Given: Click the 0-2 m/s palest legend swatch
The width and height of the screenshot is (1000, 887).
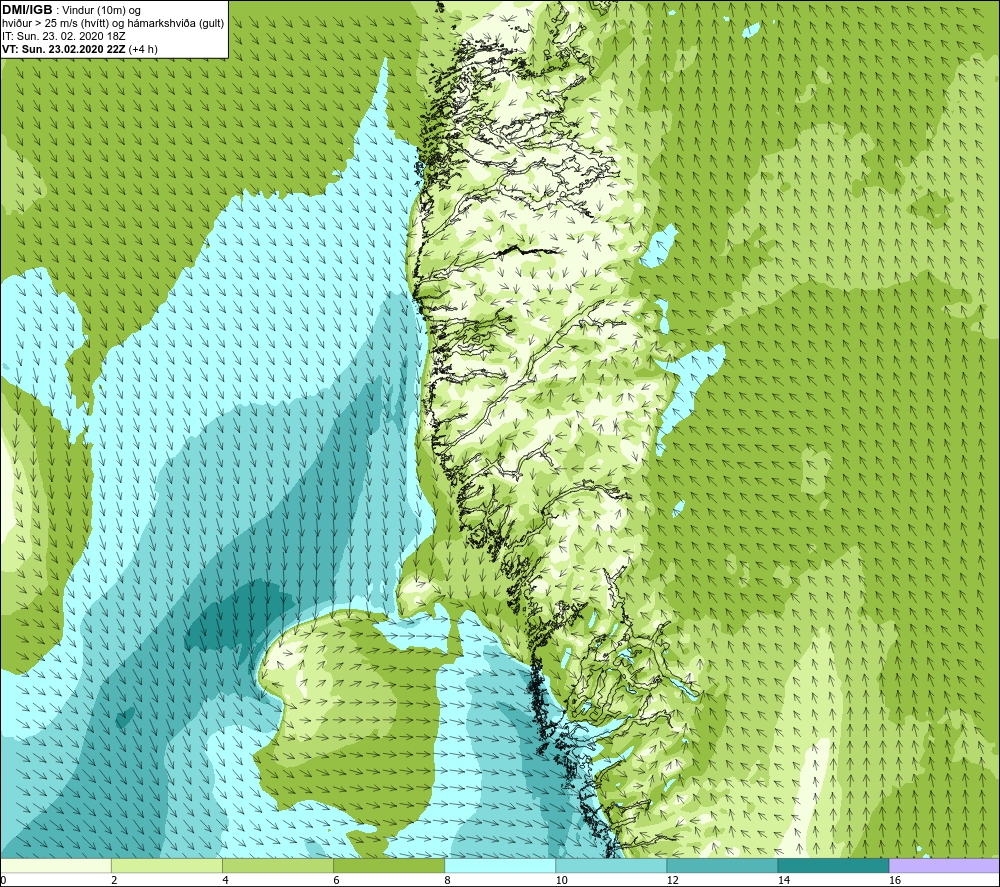Looking at the screenshot, I should pos(55,865).
